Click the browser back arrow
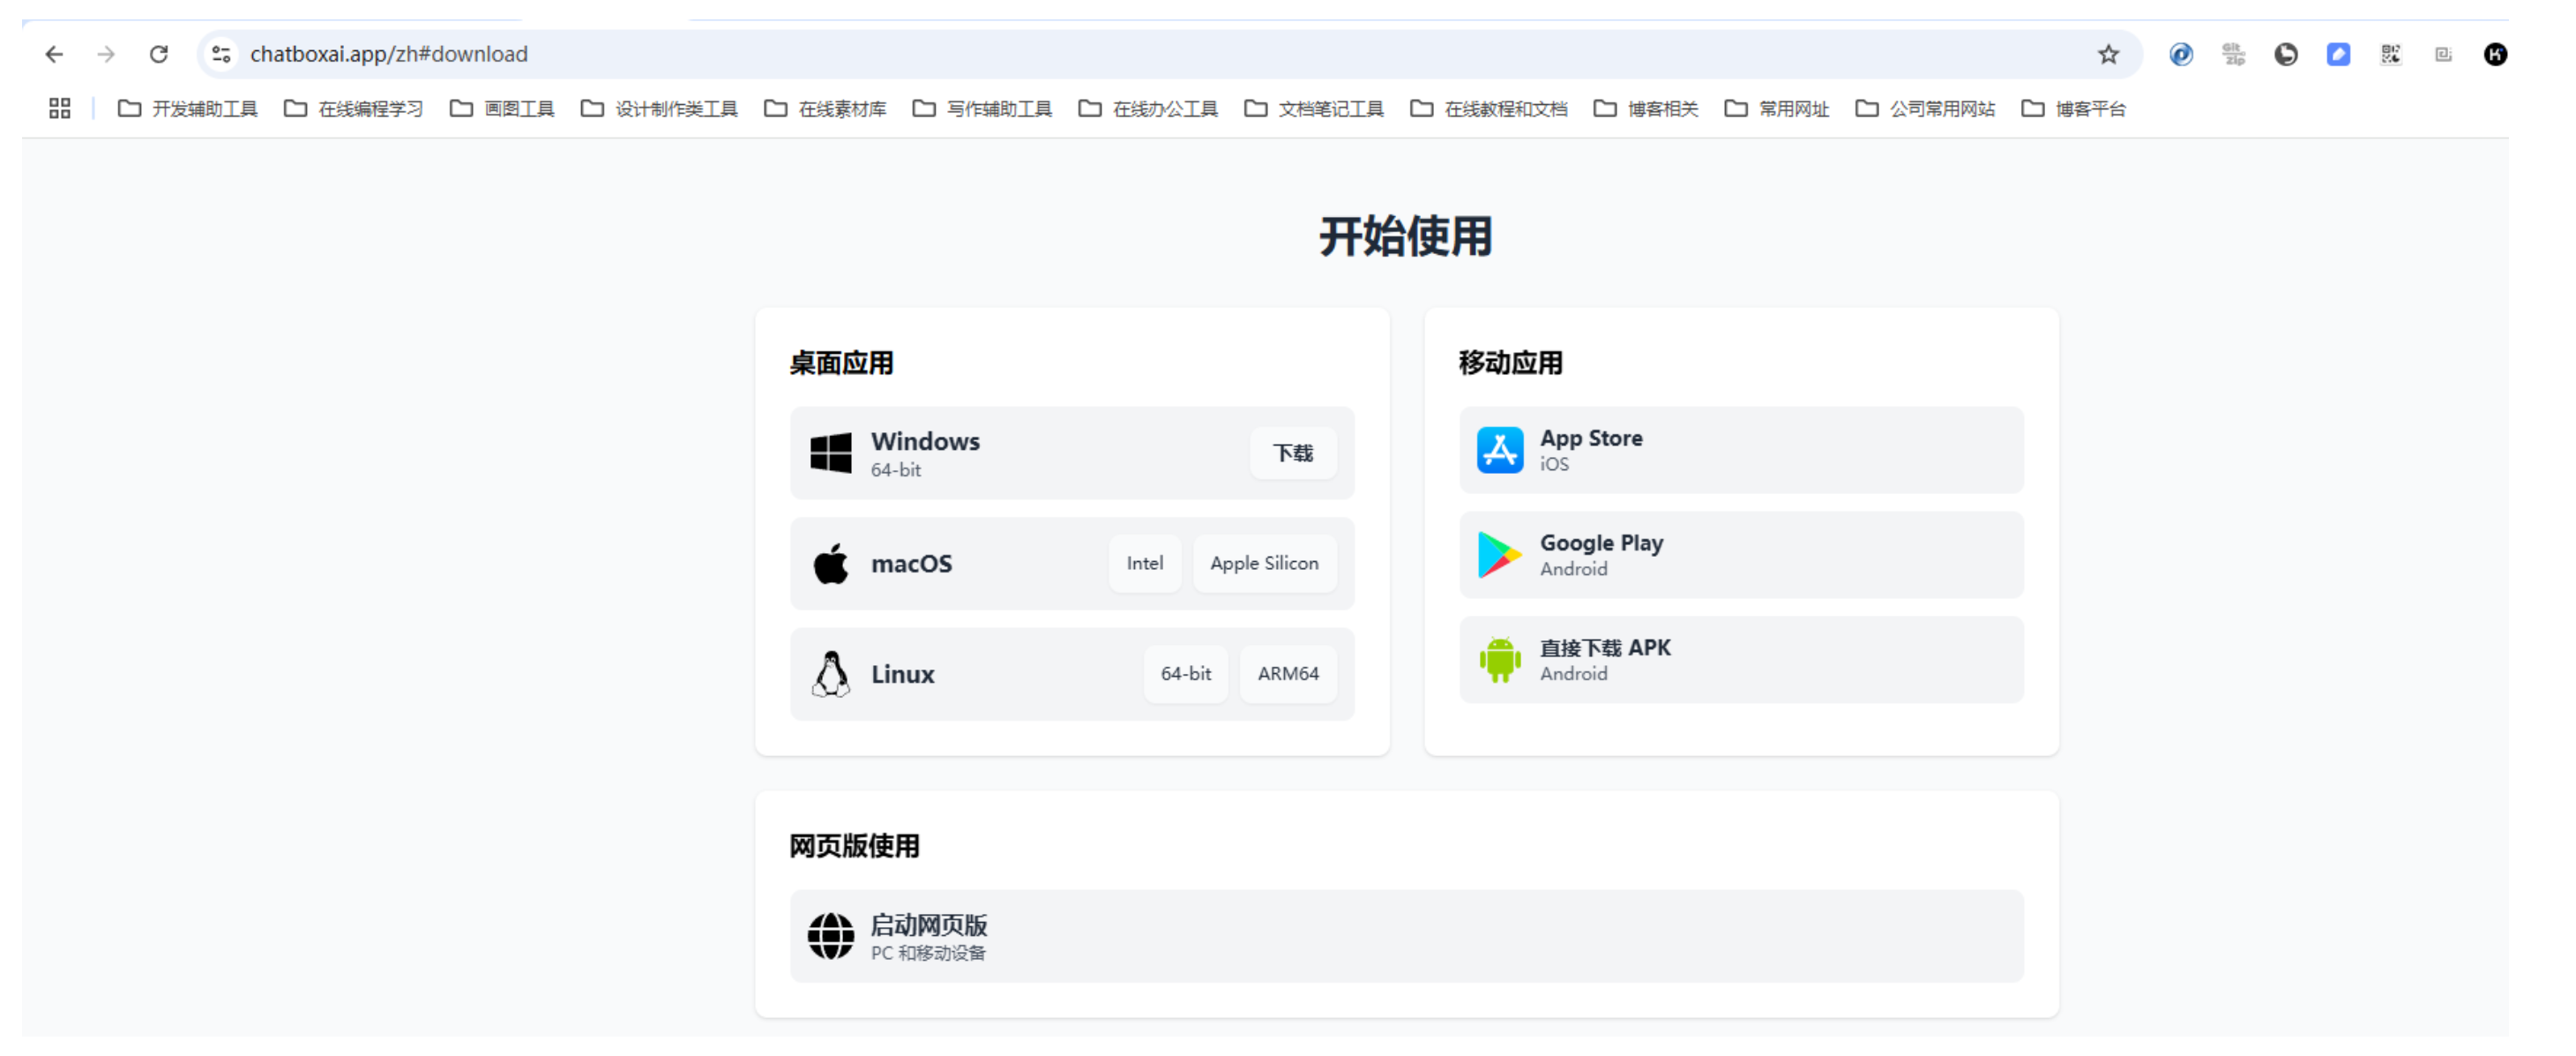Image resolution: width=2576 pixels, height=1056 pixels. click(x=54, y=54)
